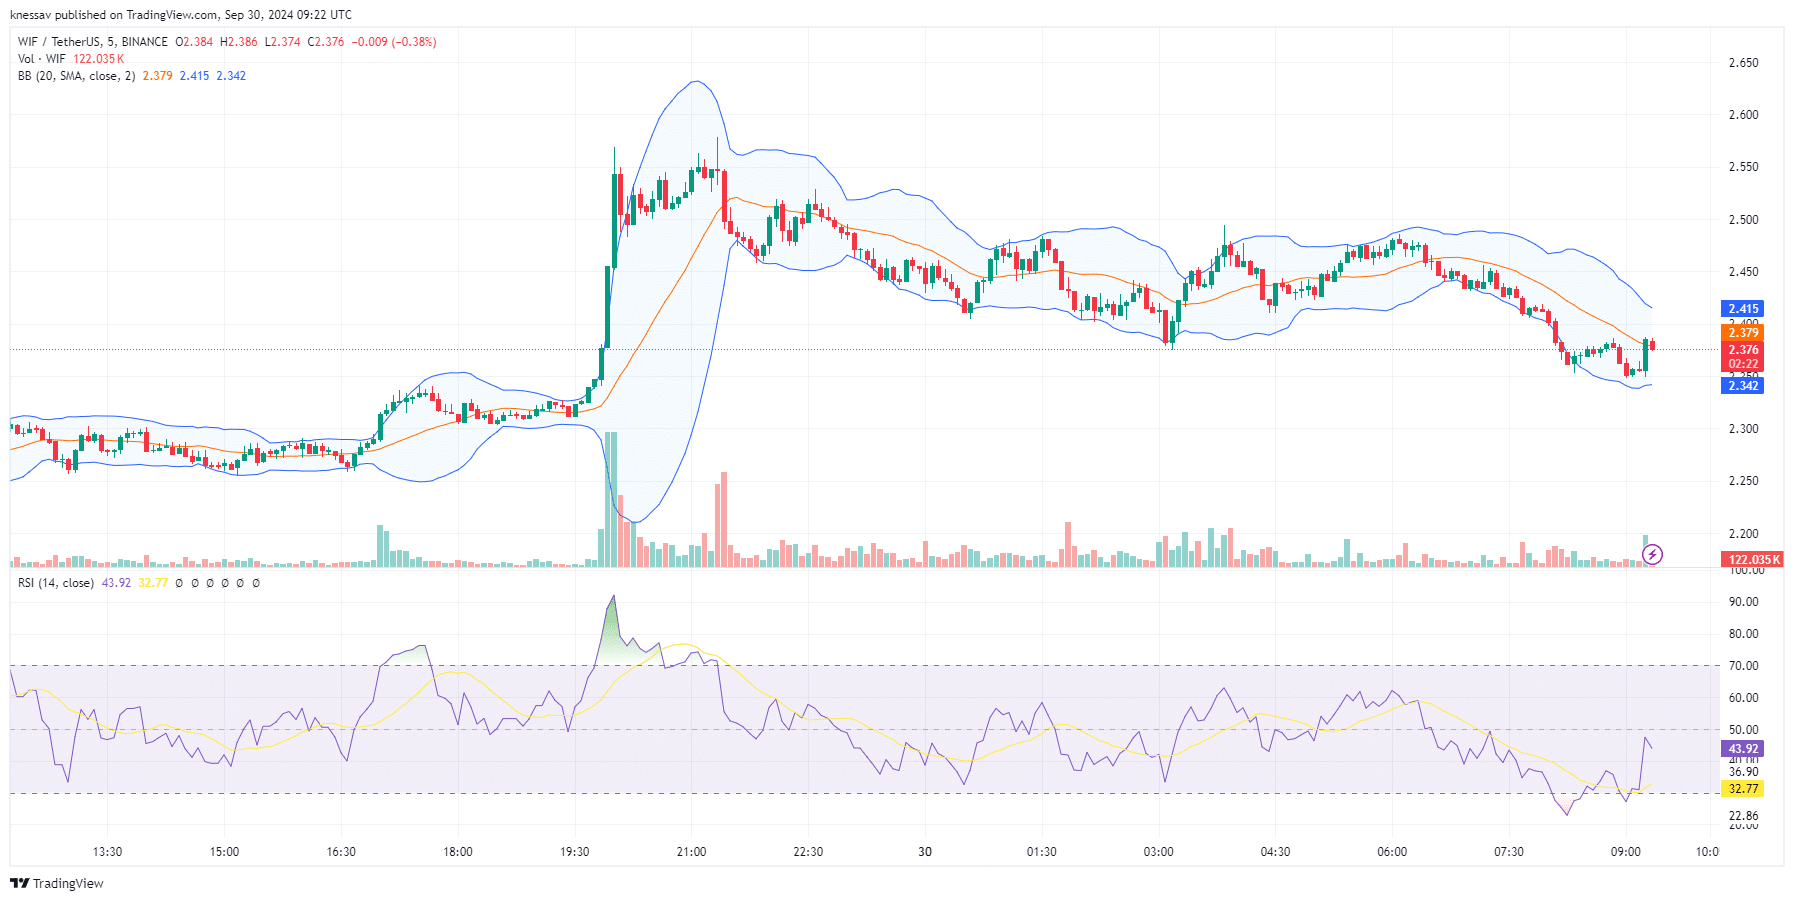Image resolution: width=1794 pixels, height=901 pixels.
Task: Click the red 2.376 last price tag
Action: coord(1743,350)
